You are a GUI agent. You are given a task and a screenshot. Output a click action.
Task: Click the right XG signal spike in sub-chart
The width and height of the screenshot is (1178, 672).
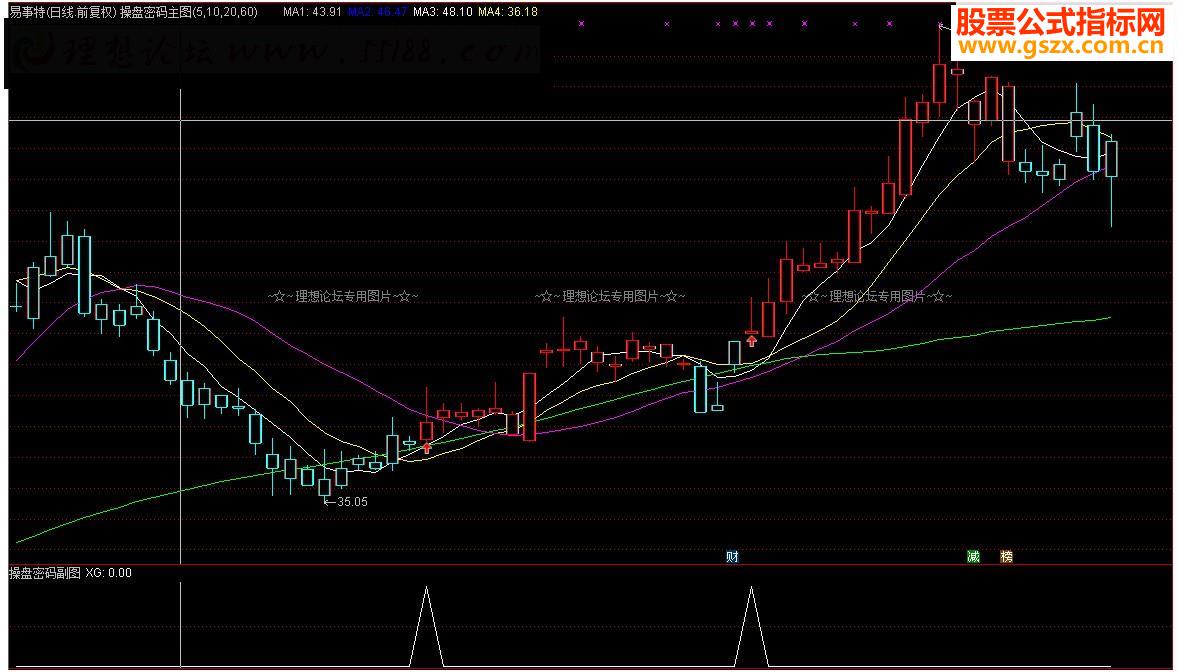(751, 626)
